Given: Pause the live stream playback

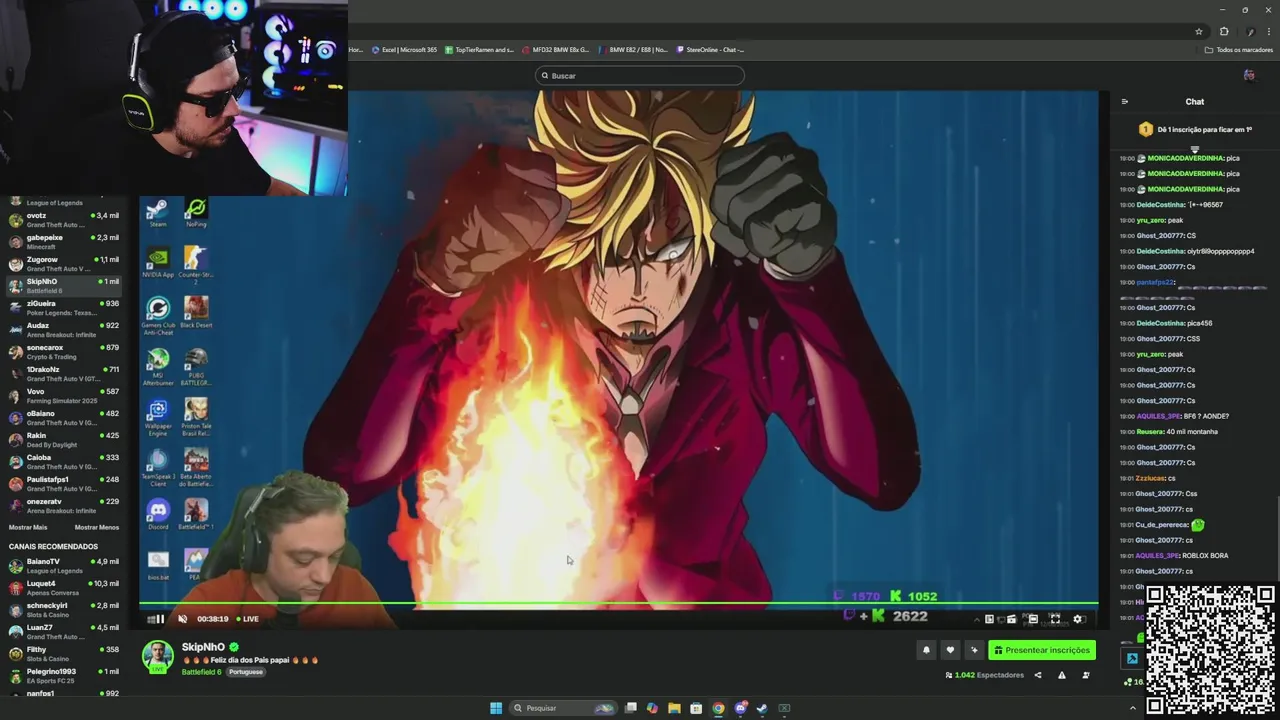Looking at the screenshot, I should [159, 619].
